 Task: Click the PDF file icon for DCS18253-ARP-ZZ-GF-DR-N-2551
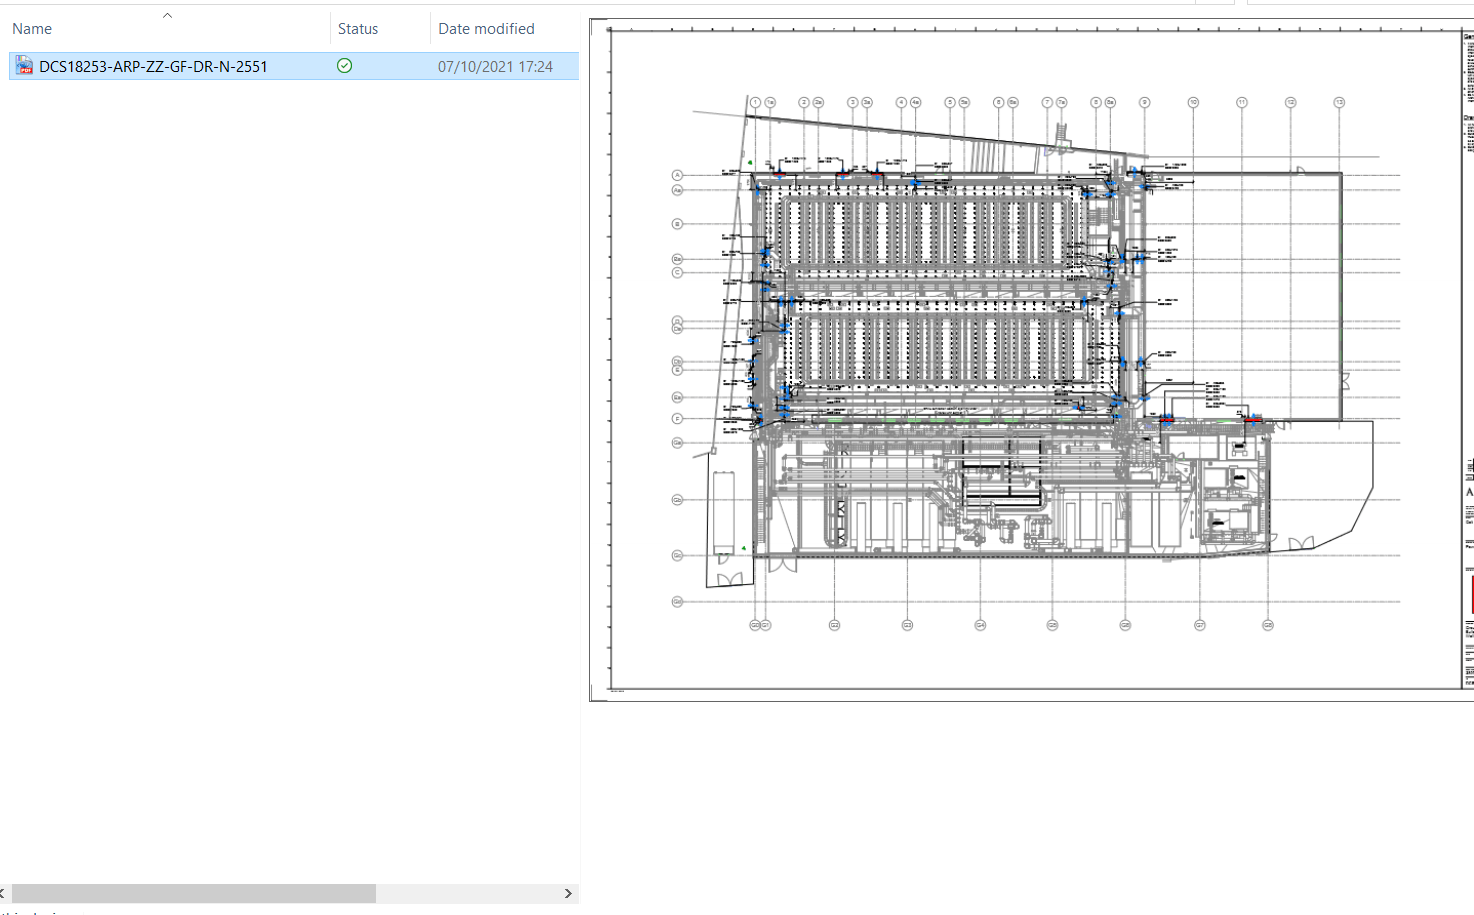tap(24, 66)
